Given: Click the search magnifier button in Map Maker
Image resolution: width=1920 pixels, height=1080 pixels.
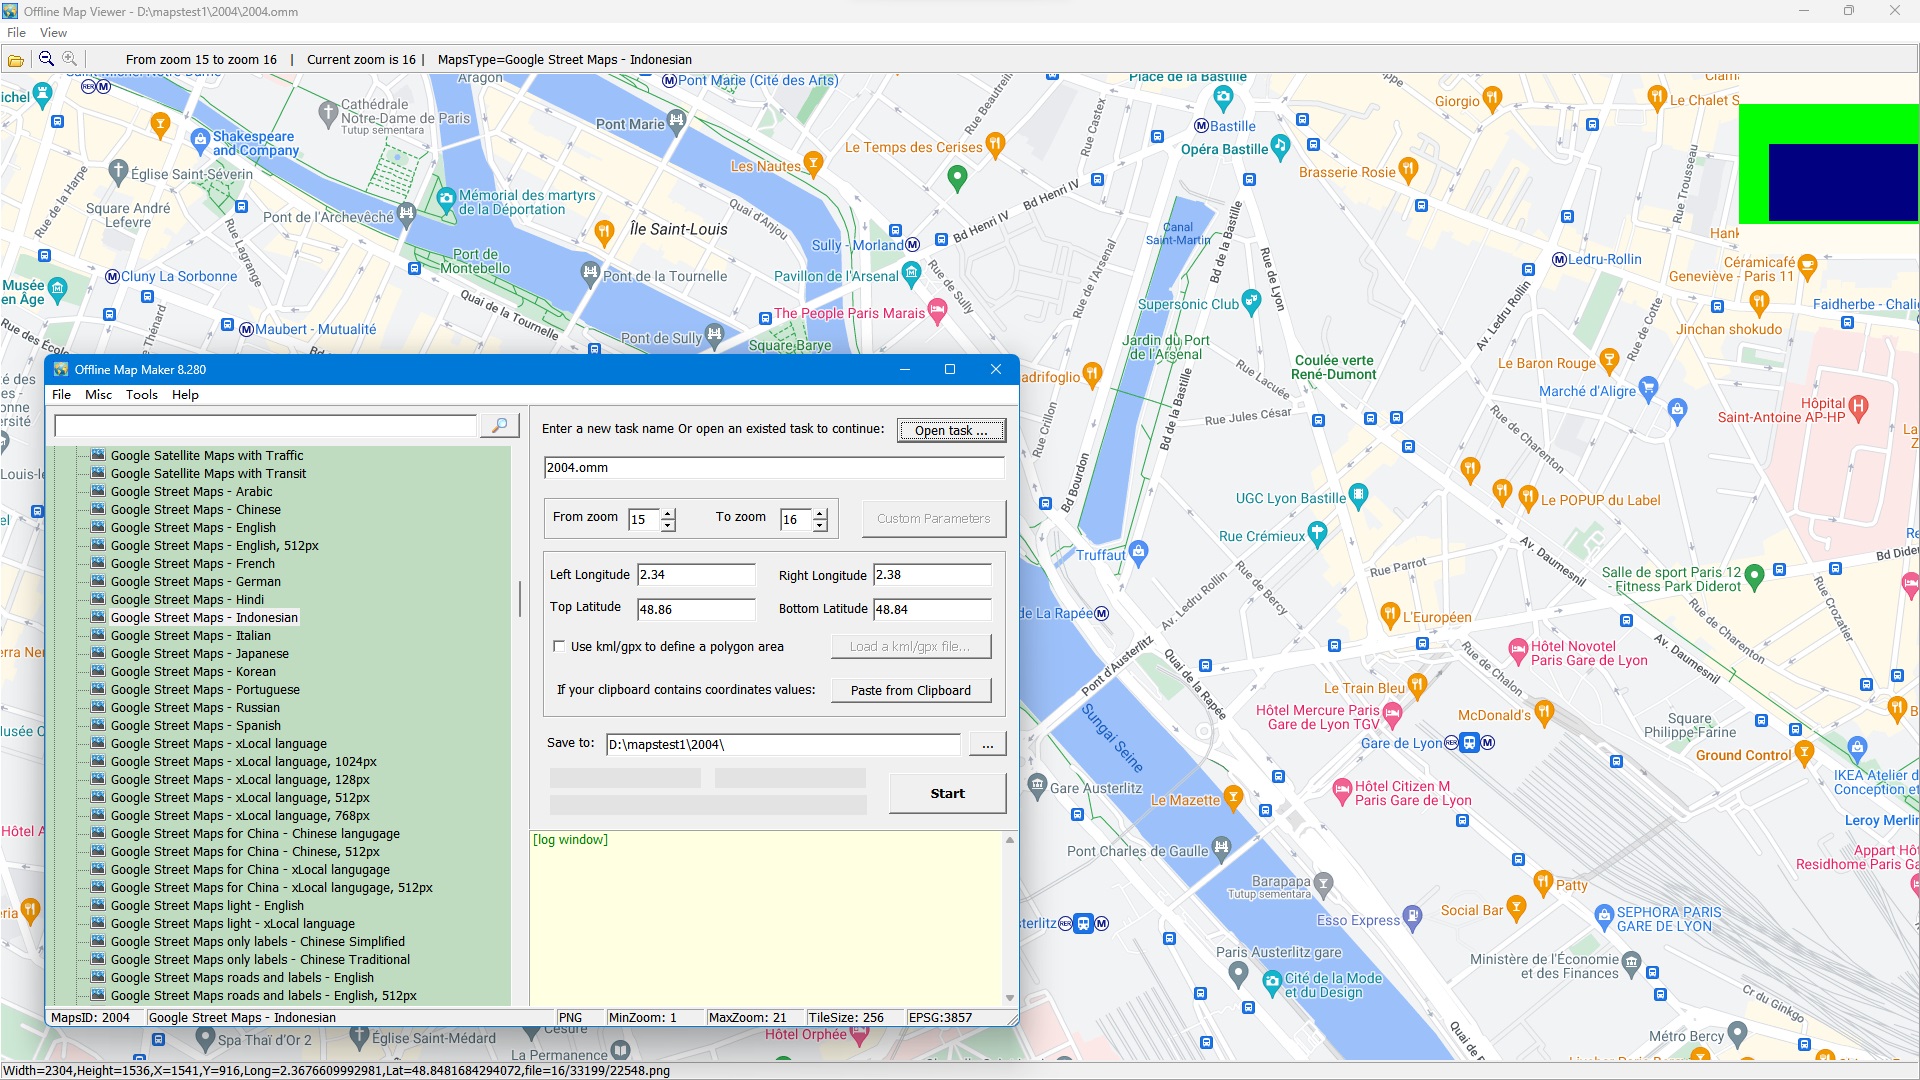Looking at the screenshot, I should pos(500,426).
